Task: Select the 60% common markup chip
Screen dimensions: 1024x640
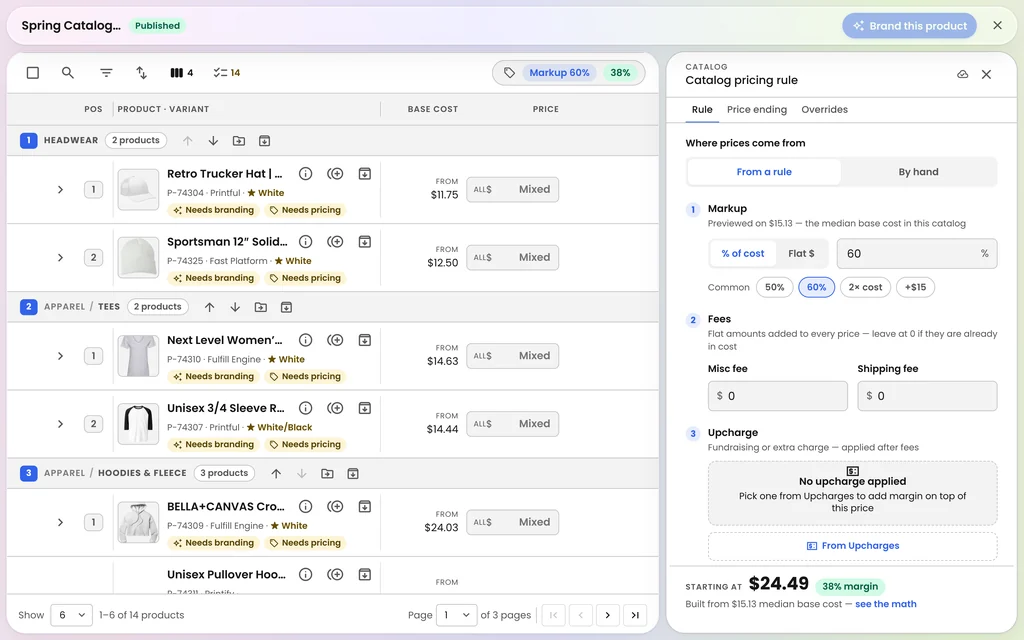Action: [x=816, y=287]
